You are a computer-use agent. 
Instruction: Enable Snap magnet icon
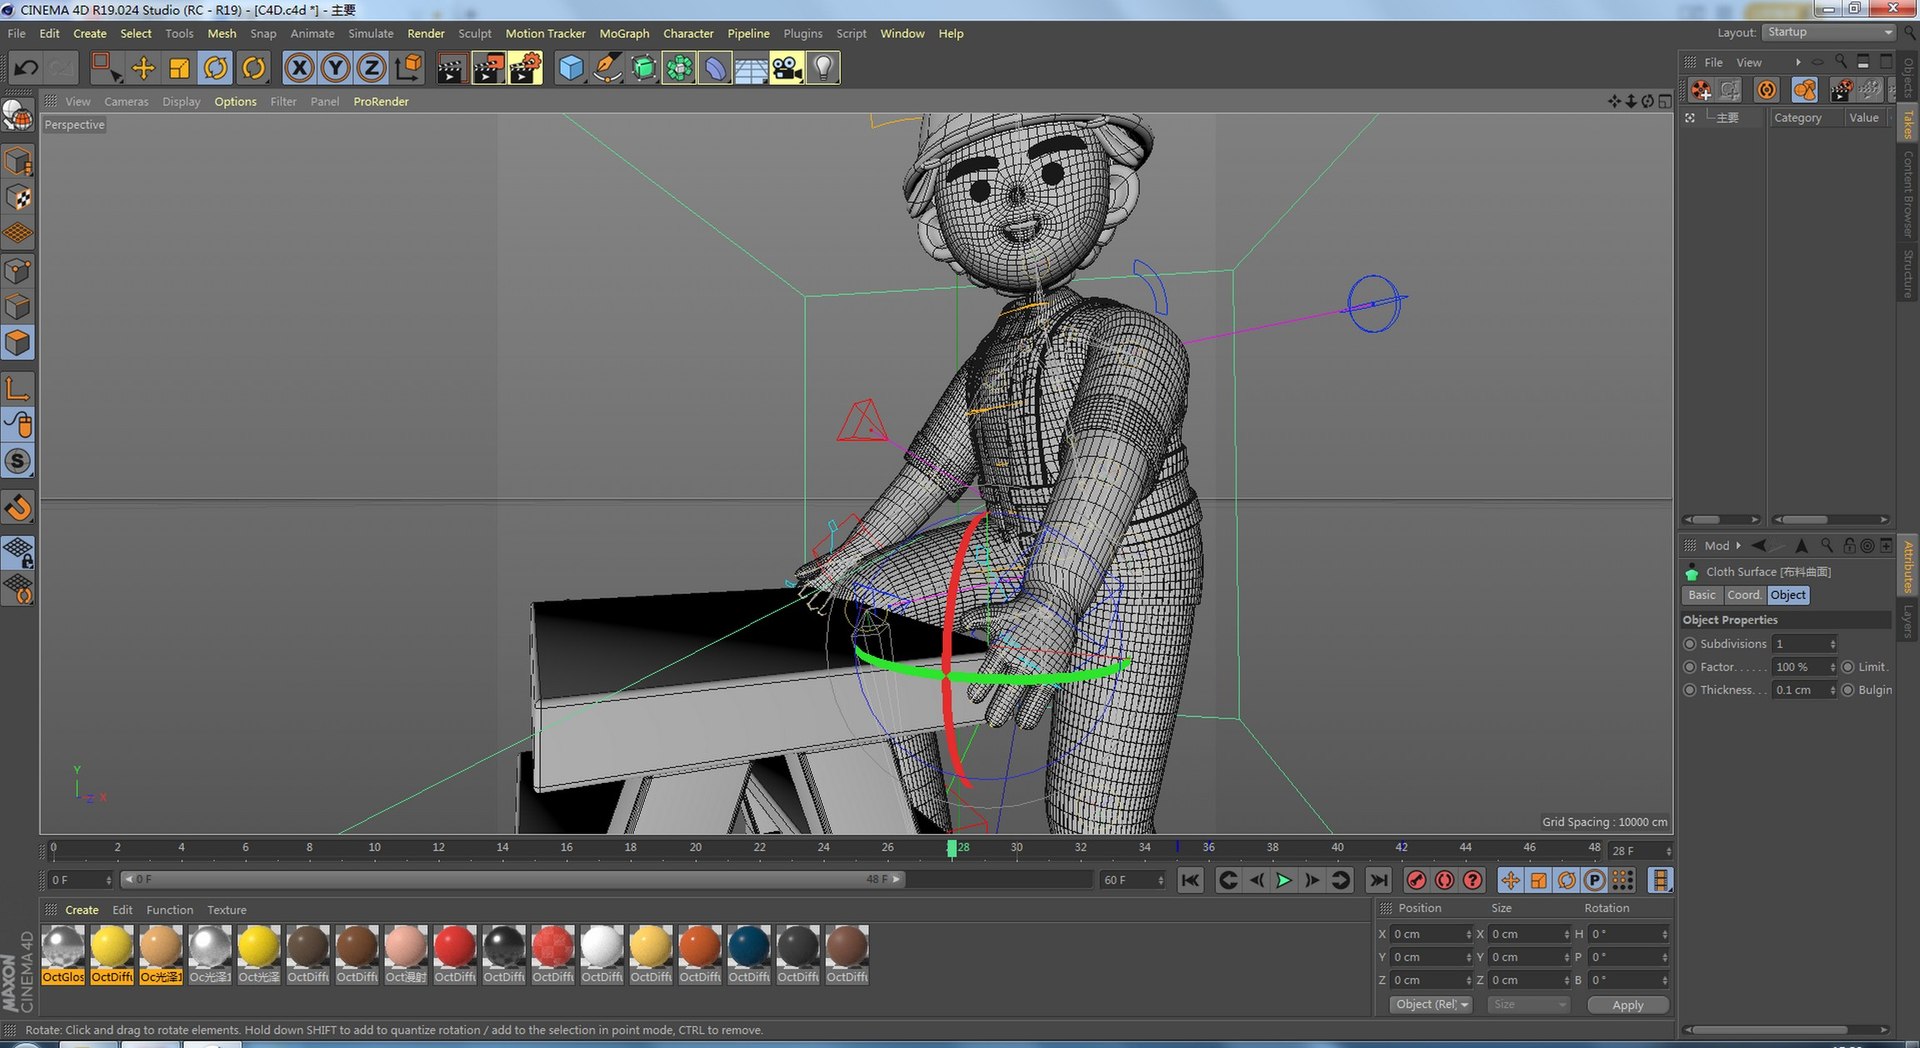pyautogui.click(x=18, y=507)
